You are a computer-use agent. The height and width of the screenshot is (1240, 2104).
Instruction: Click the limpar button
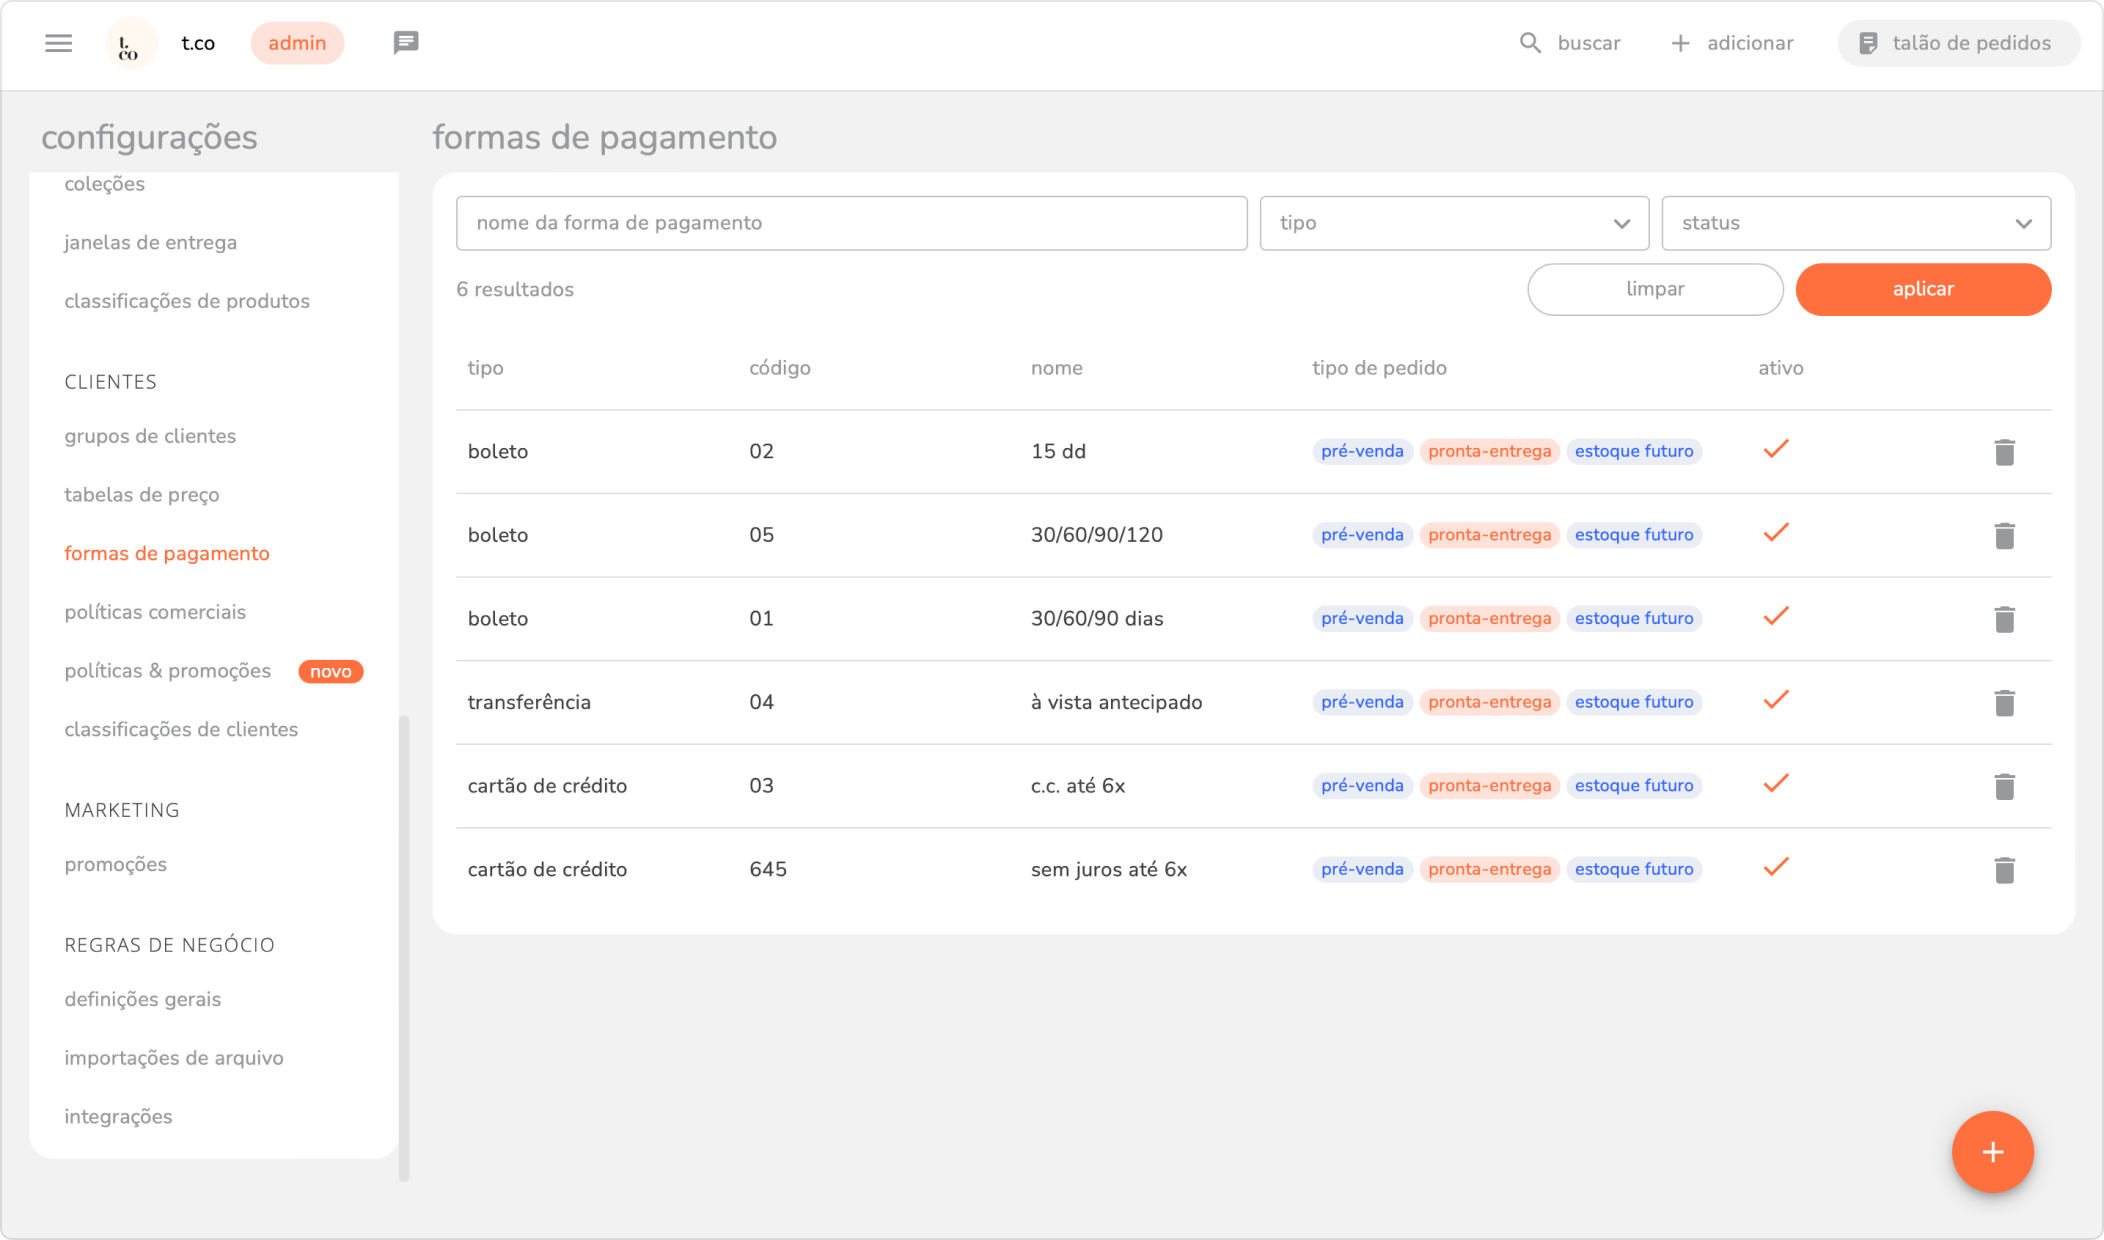click(1655, 289)
